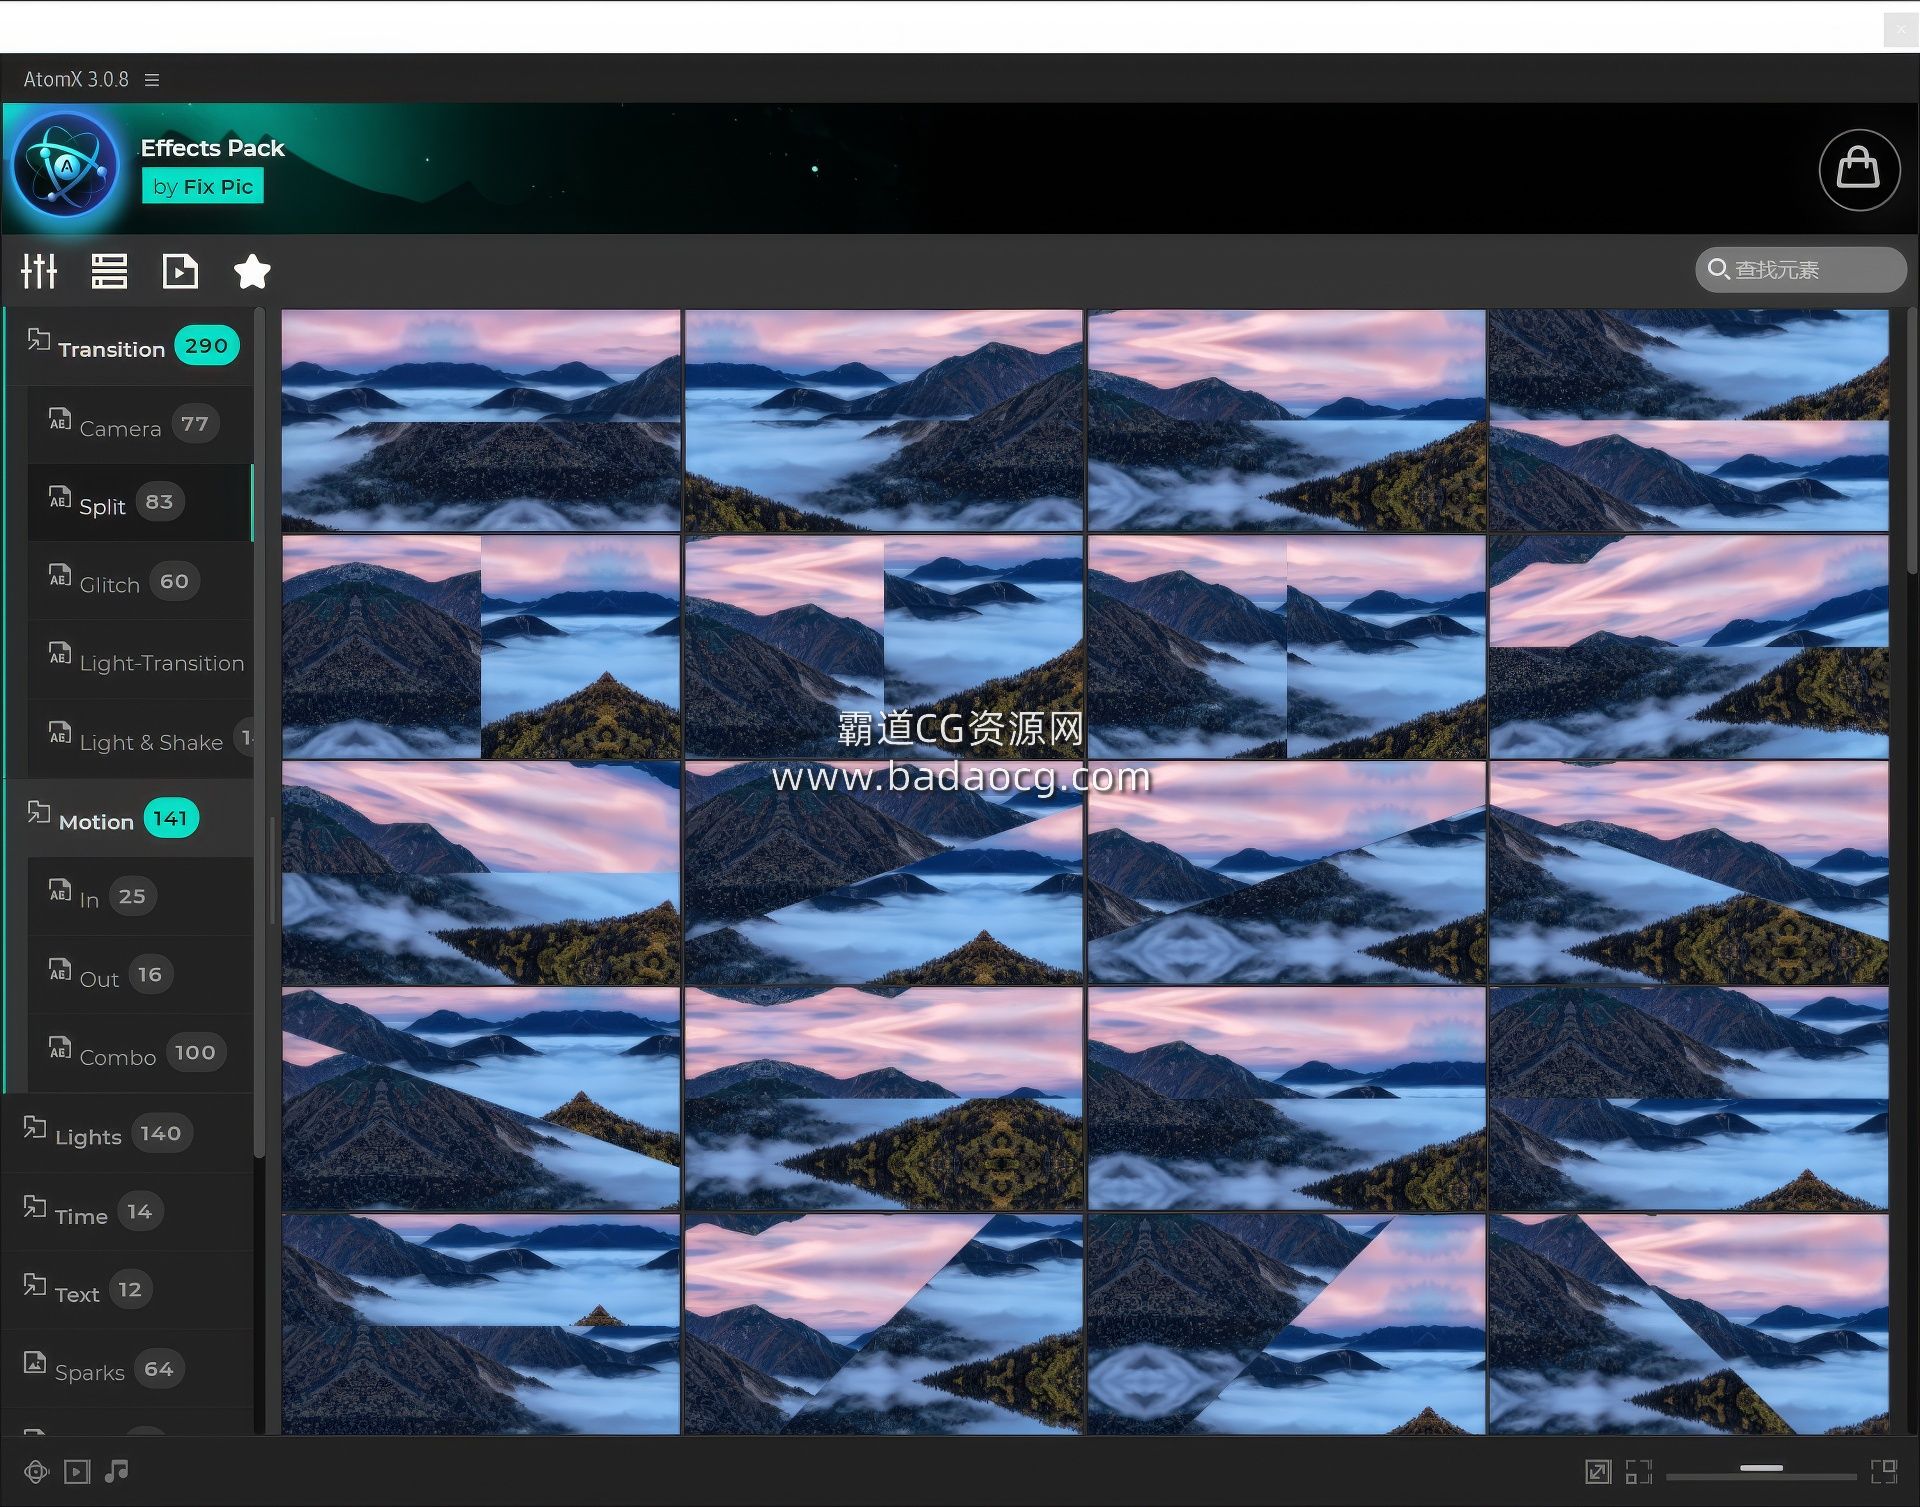
Task: Click the AtomX atom logo
Action: [x=67, y=166]
